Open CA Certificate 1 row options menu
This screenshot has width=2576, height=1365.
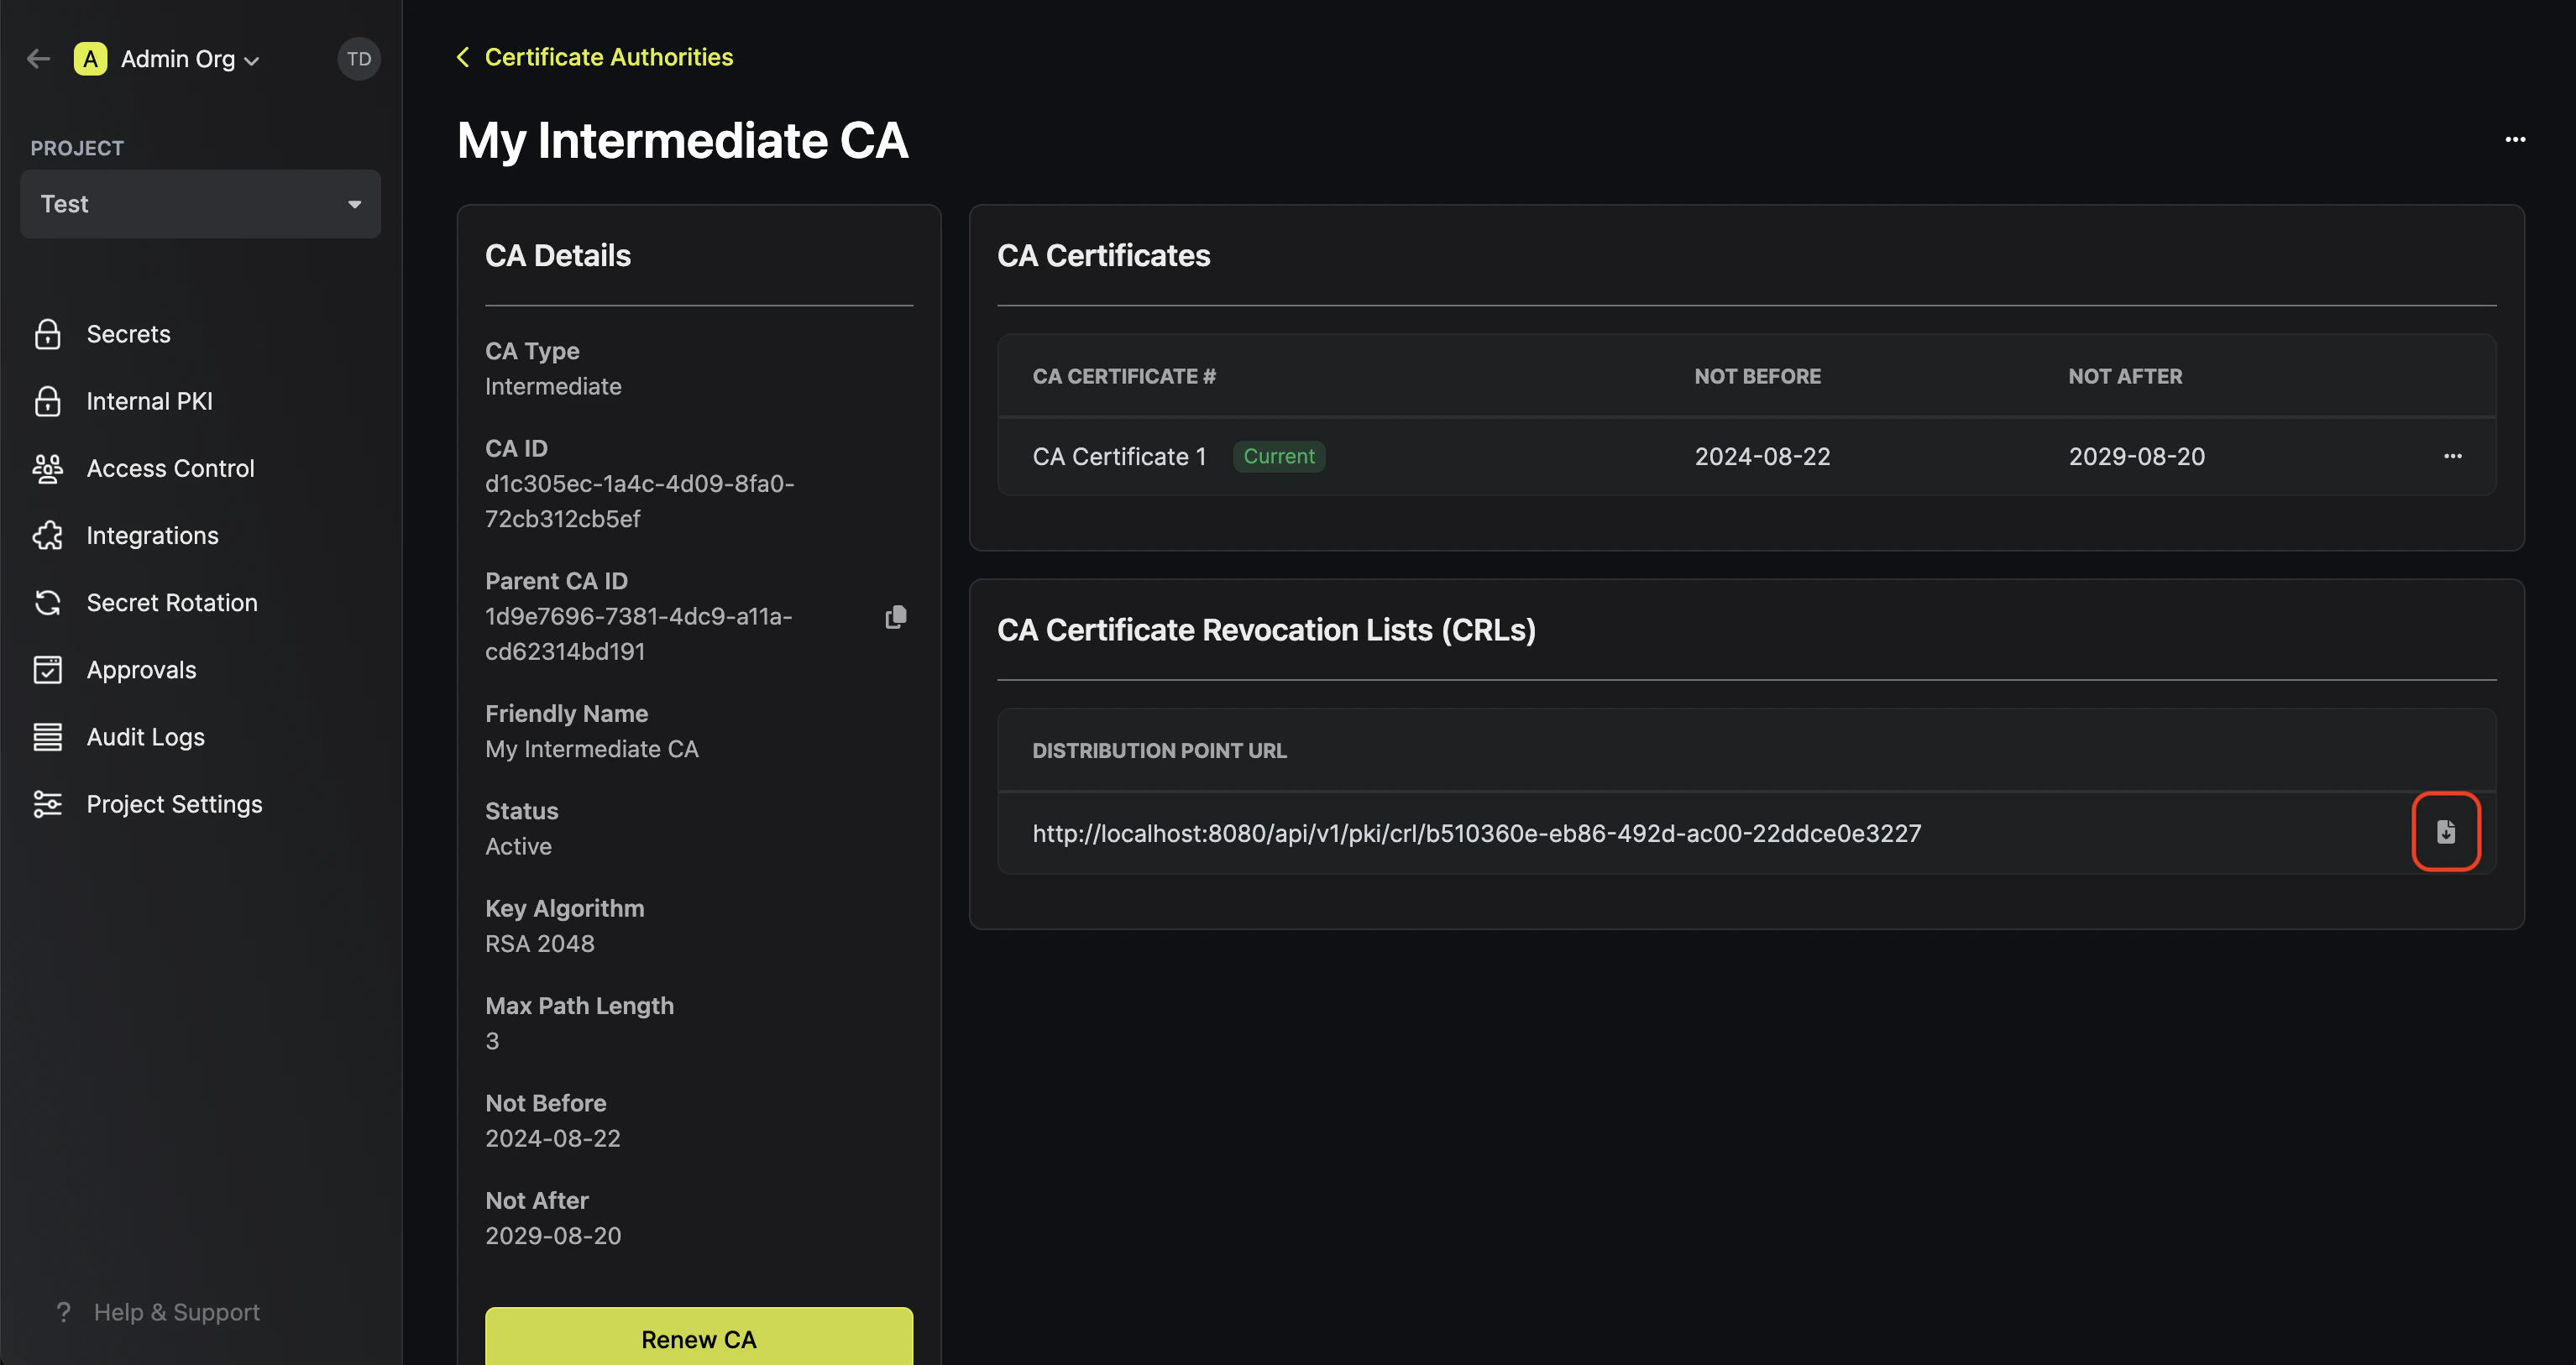[x=2453, y=456]
